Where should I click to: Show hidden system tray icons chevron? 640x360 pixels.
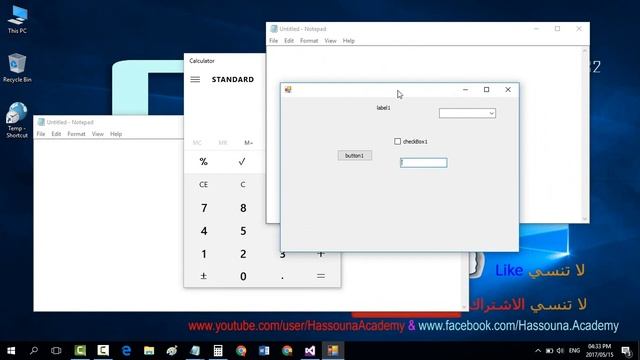538,351
